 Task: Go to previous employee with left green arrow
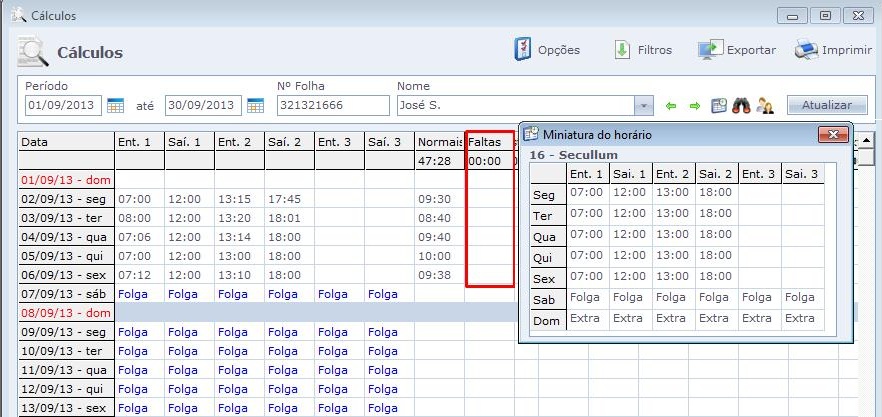click(x=671, y=105)
